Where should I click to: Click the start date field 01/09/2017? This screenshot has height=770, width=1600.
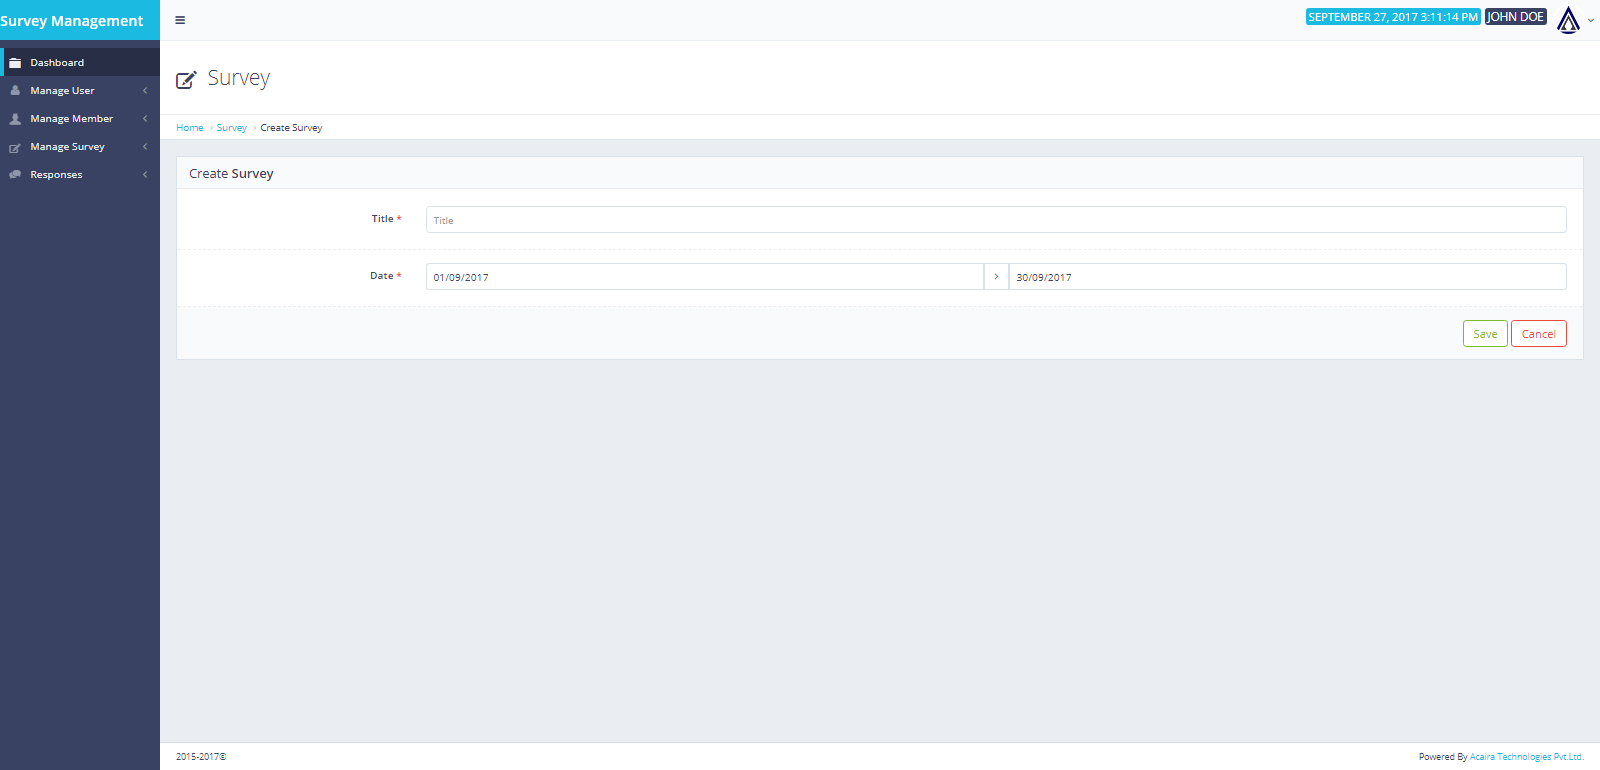tap(704, 277)
